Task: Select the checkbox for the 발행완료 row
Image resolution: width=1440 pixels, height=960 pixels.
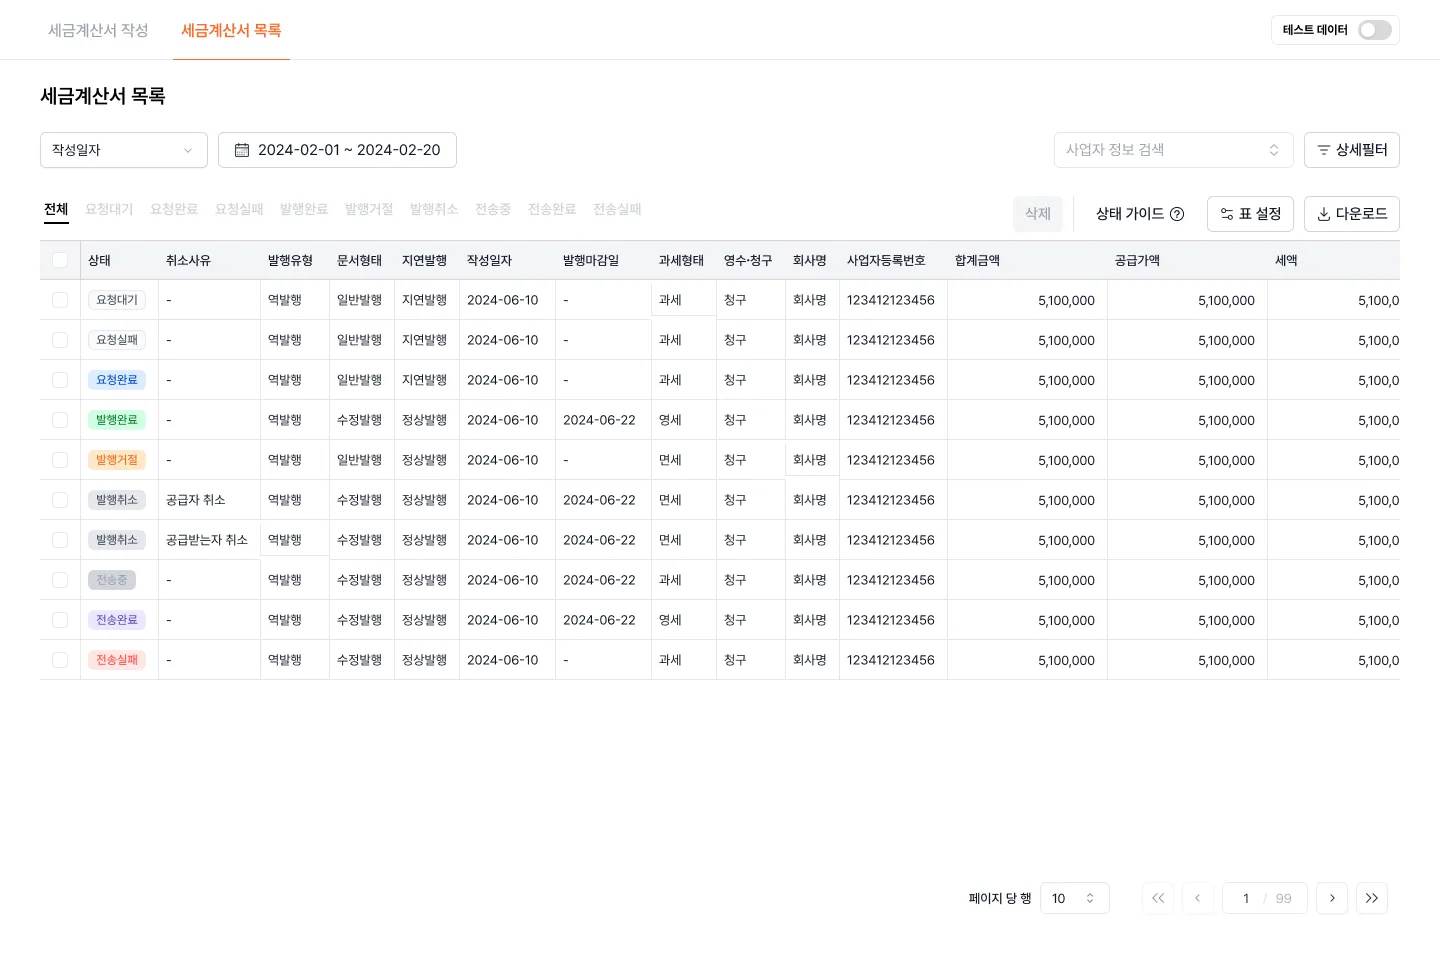Action: [x=60, y=420]
